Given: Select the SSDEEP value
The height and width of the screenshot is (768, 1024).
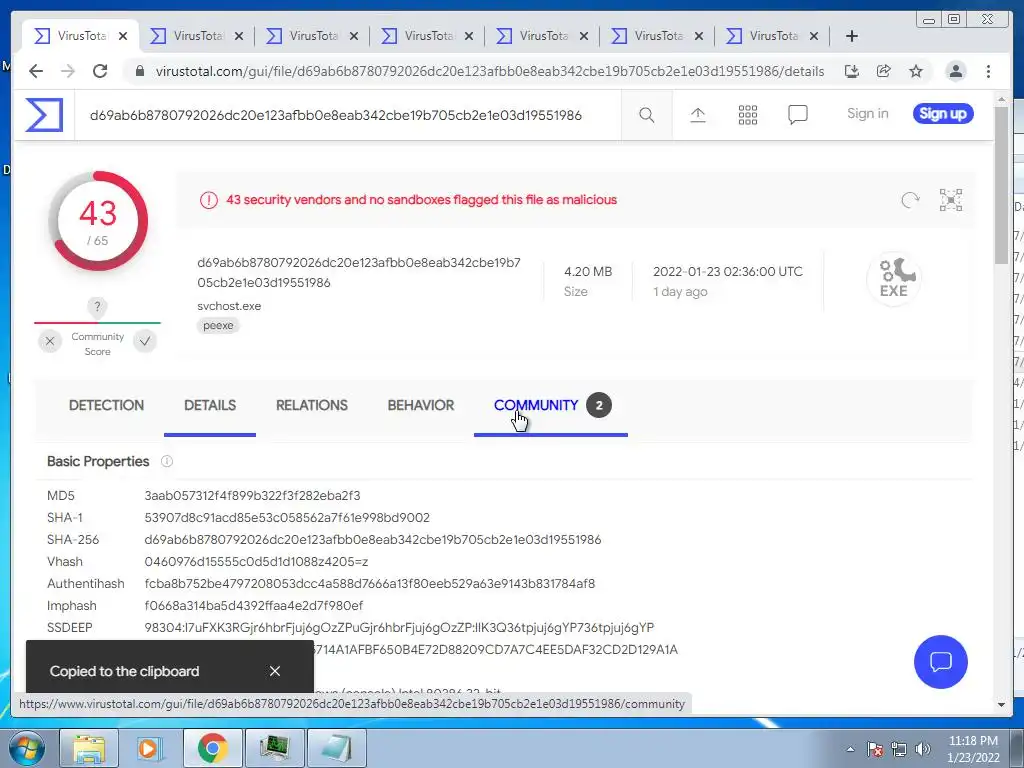Looking at the screenshot, I should [399, 628].
